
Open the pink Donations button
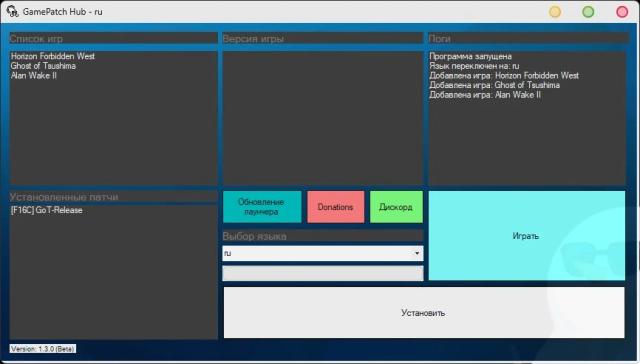(x=336, y=207)
